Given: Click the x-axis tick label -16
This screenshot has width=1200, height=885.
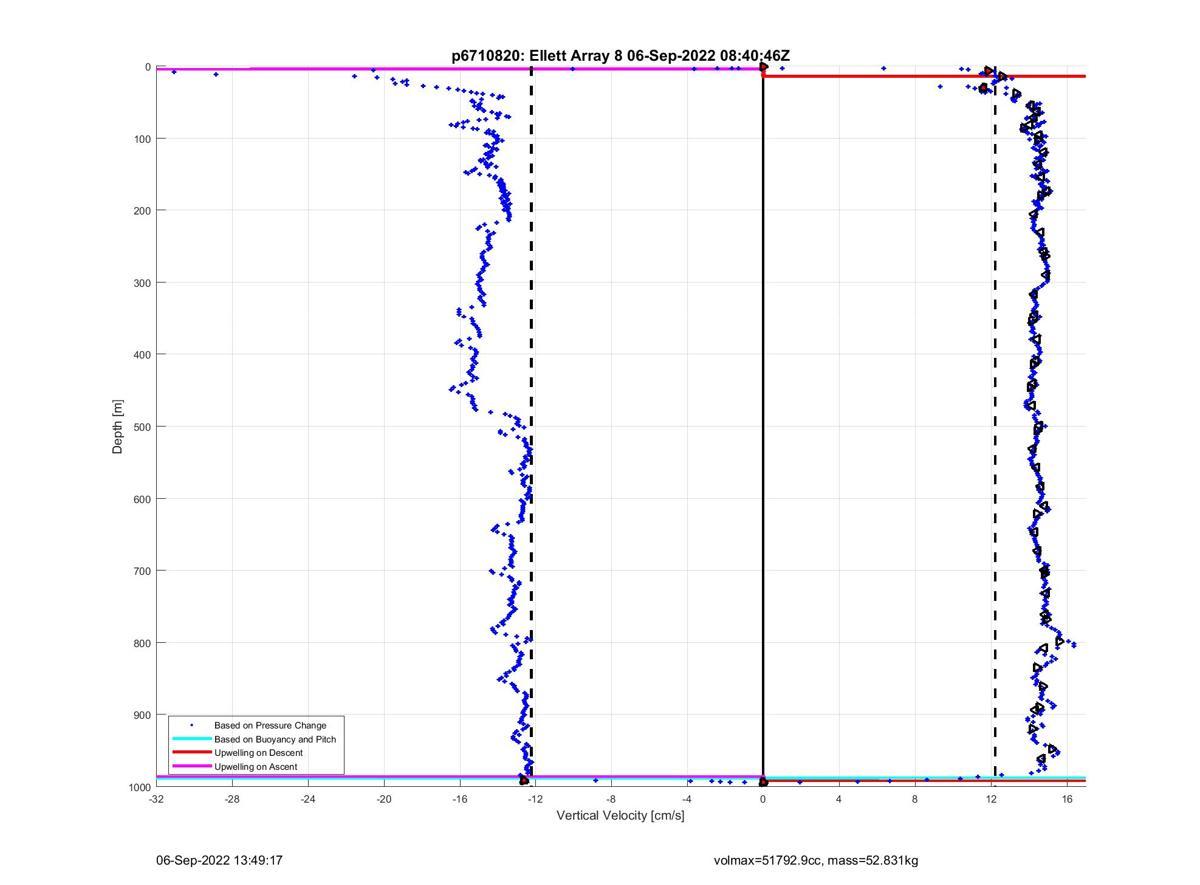Looking at the screenshot, I should (460, 799).
